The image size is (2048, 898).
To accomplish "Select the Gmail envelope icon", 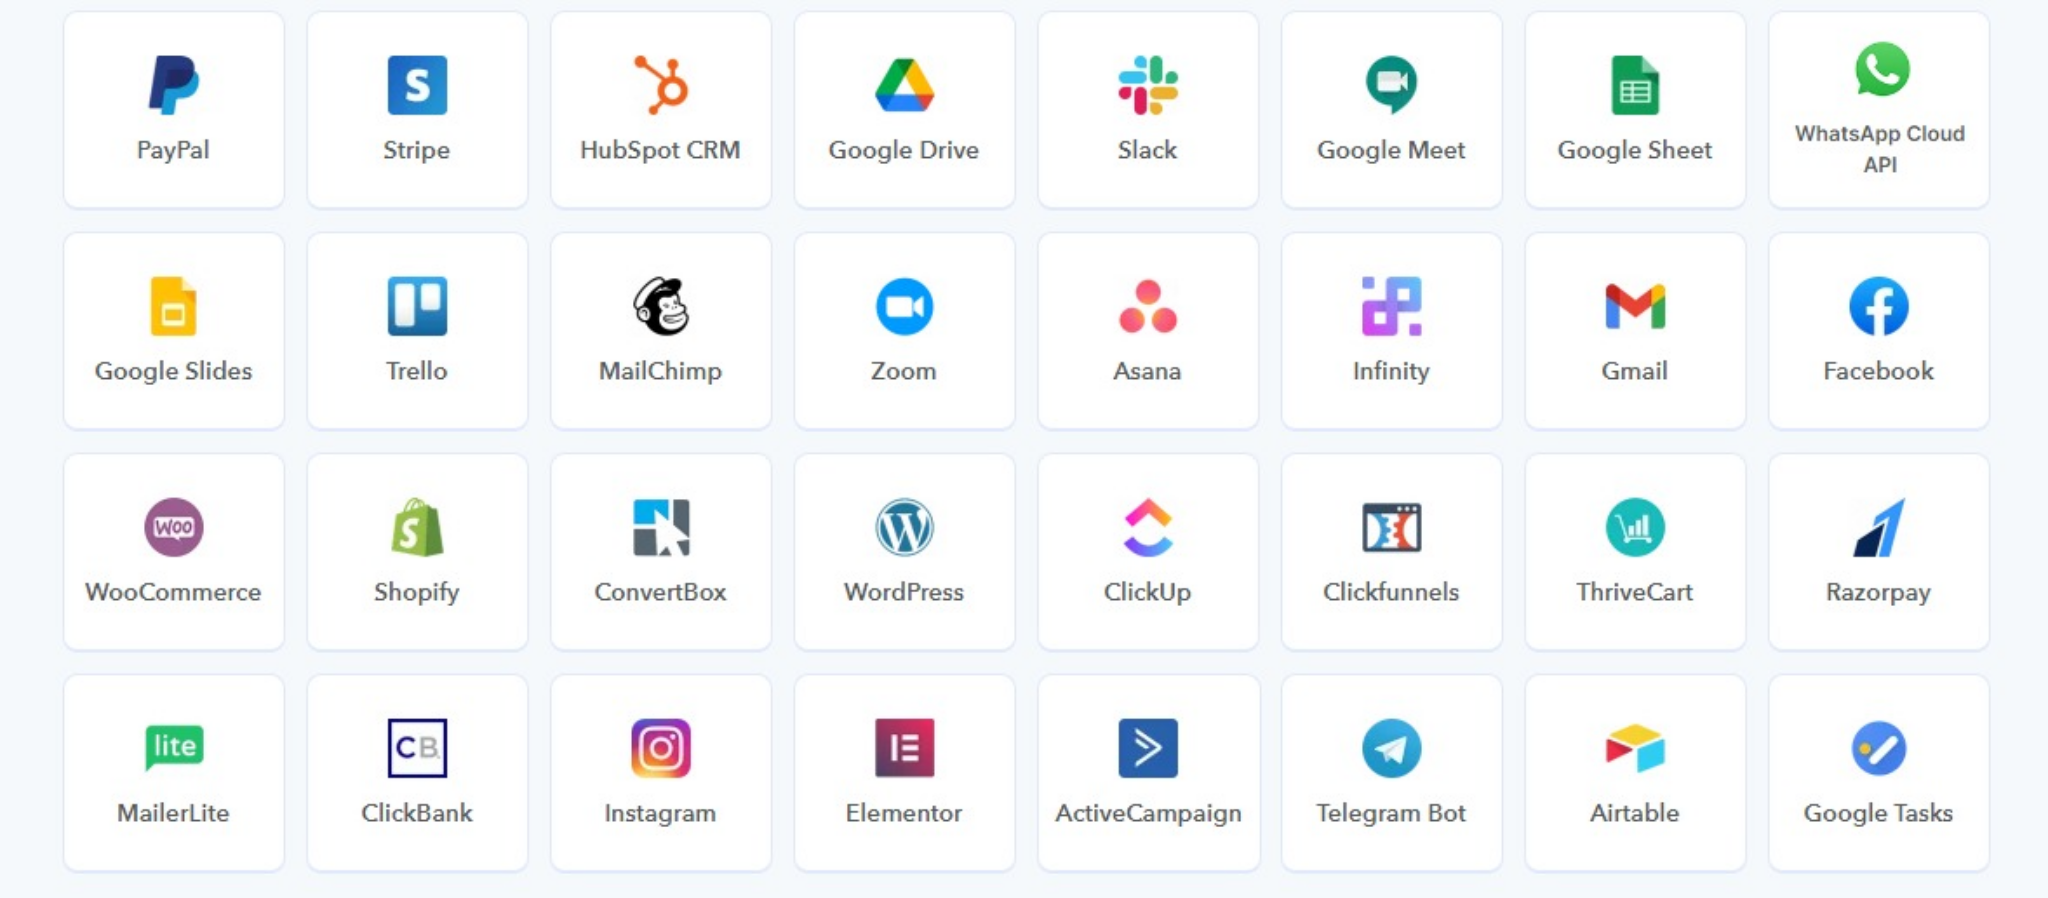I will click(1635, 306).
